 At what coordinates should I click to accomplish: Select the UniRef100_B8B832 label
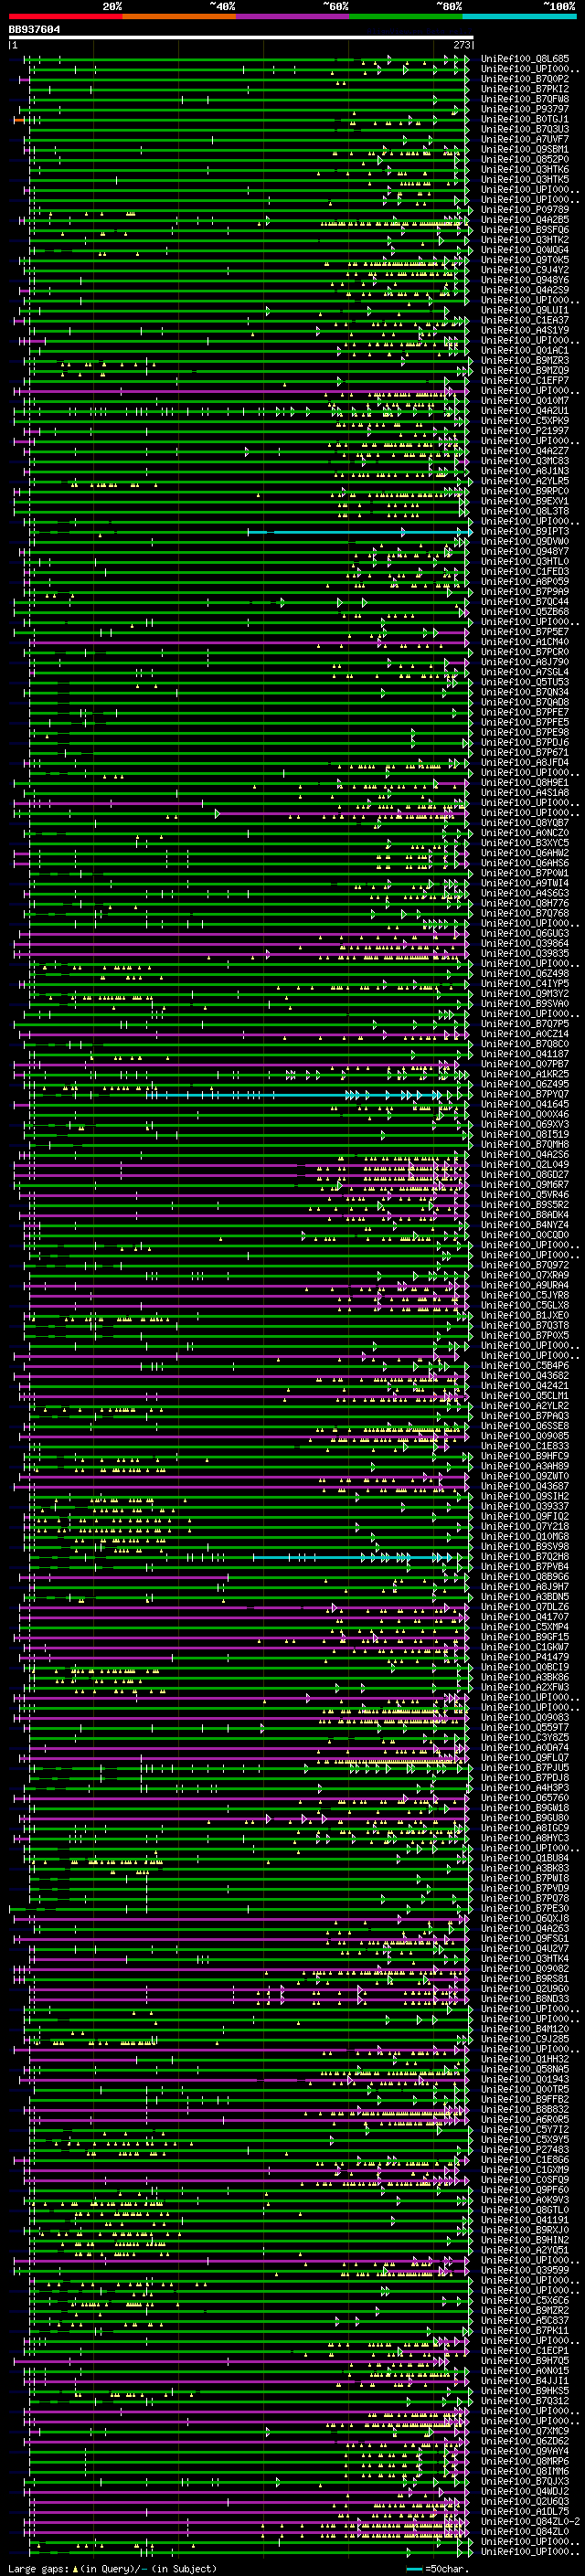pyautogui.click(x=525, y=2110)
